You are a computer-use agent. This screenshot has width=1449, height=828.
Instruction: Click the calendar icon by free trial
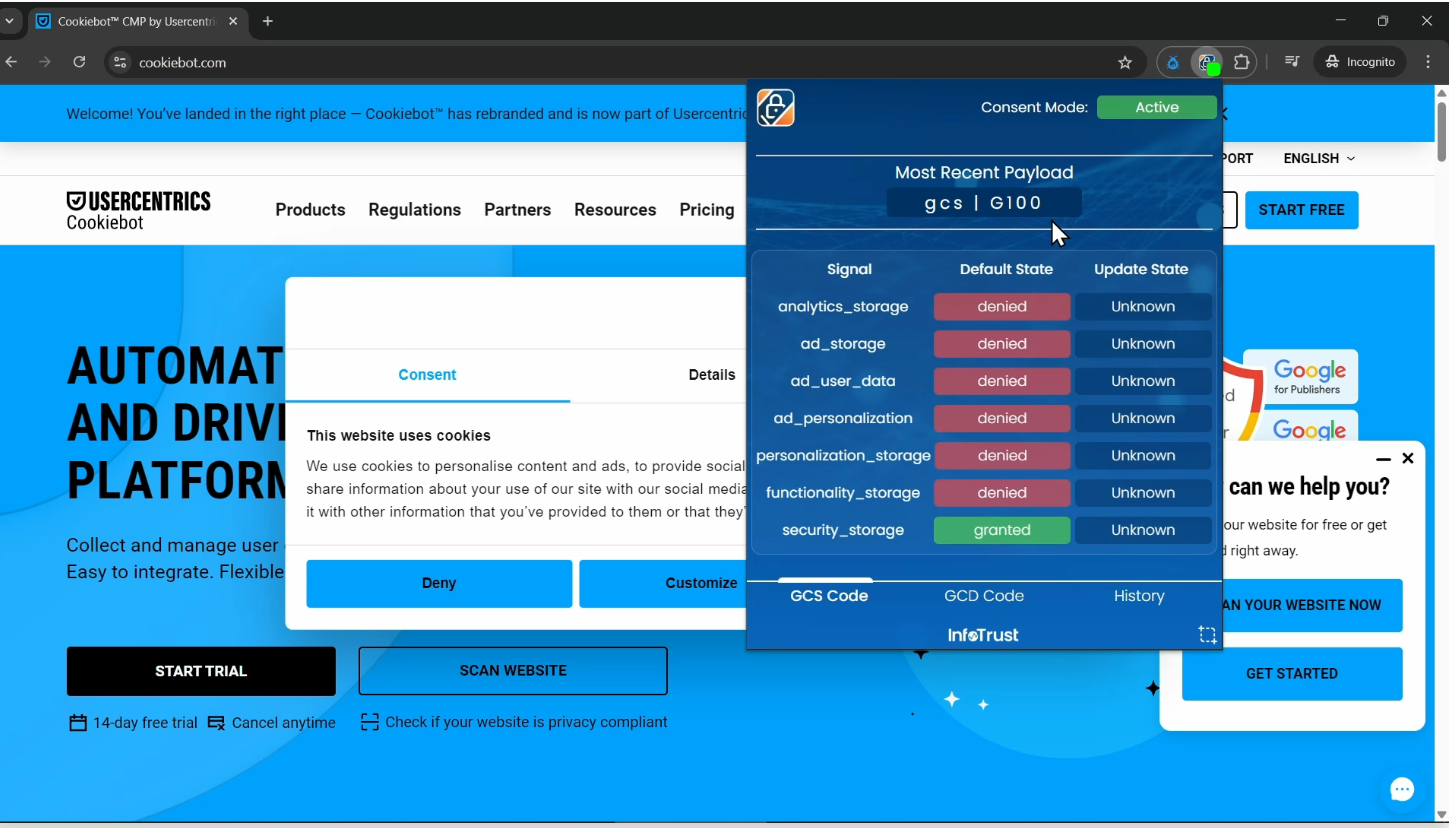pos(78,722)
